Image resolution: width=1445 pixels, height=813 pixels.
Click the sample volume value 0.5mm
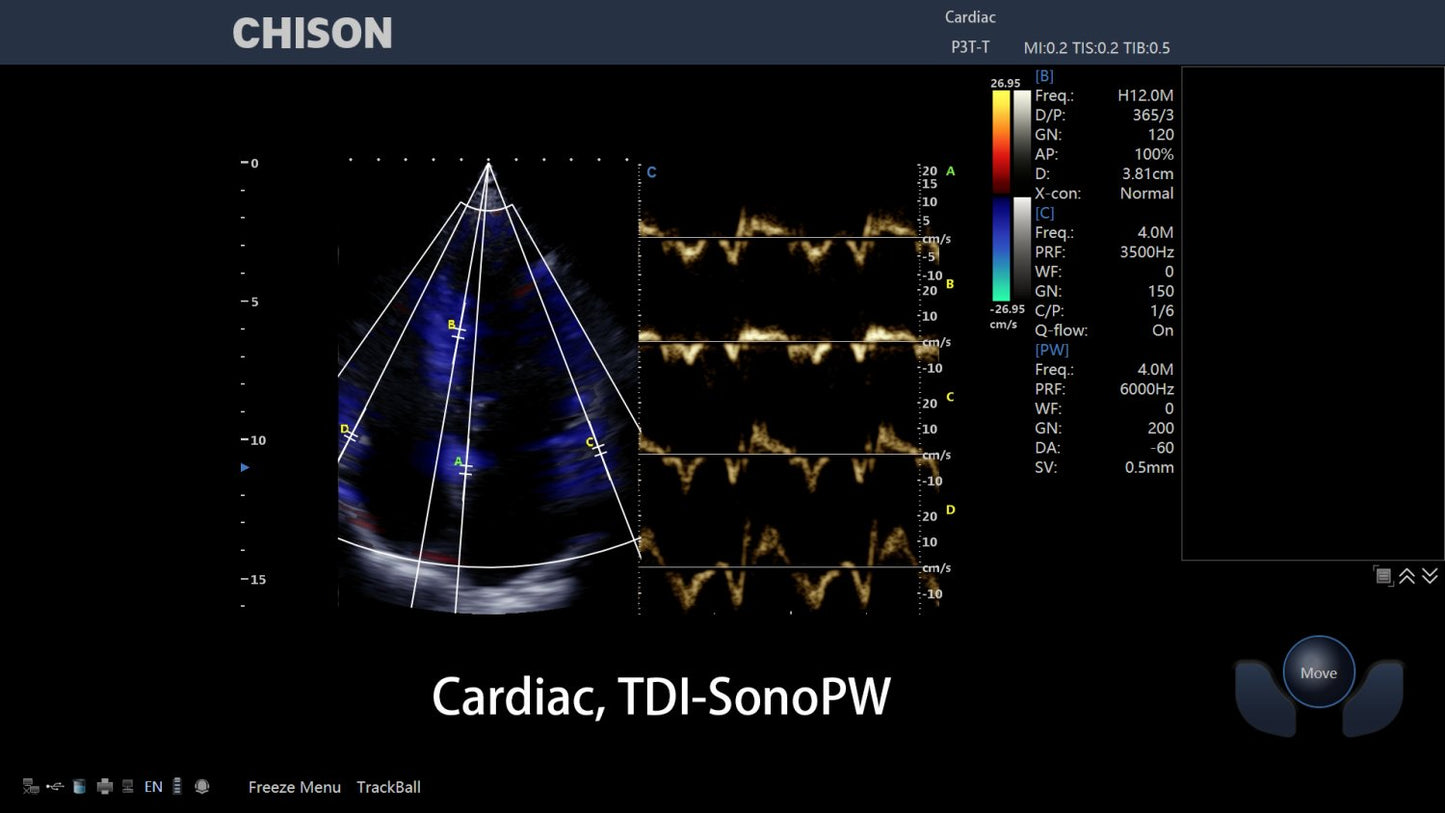[1149, 467]
